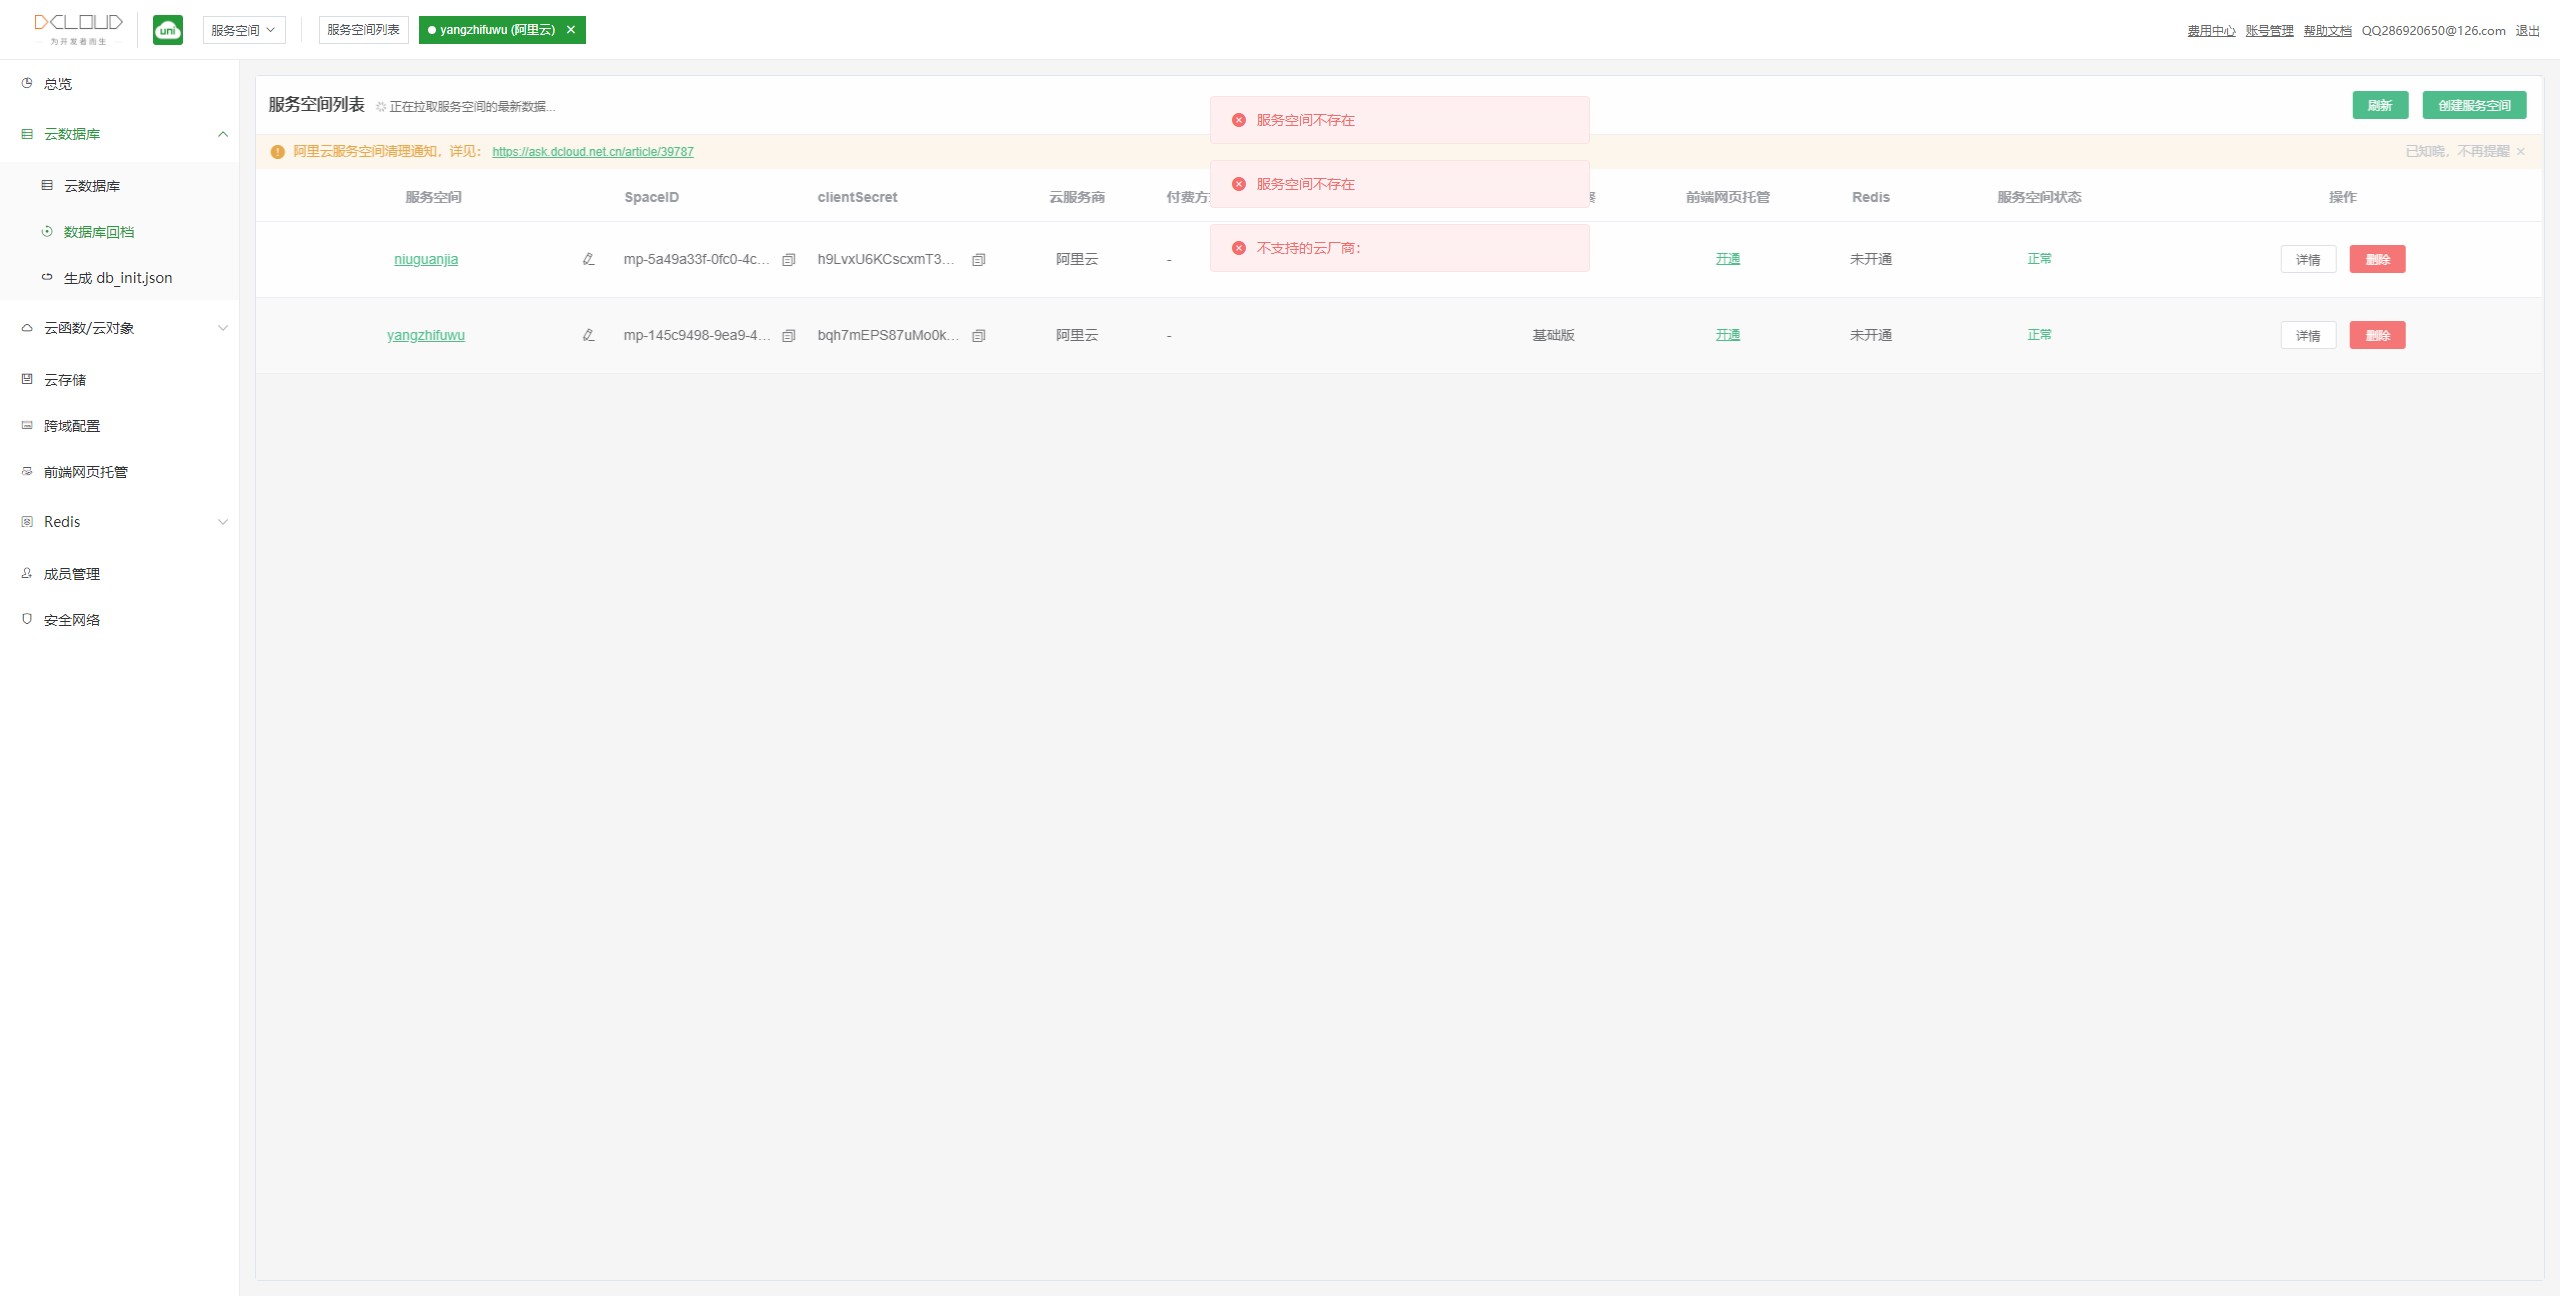The height and width of the screenshot is (1296, 2560).
Task: Copy the SpaceID of yangzhifuwu
Action: point(788,336)
